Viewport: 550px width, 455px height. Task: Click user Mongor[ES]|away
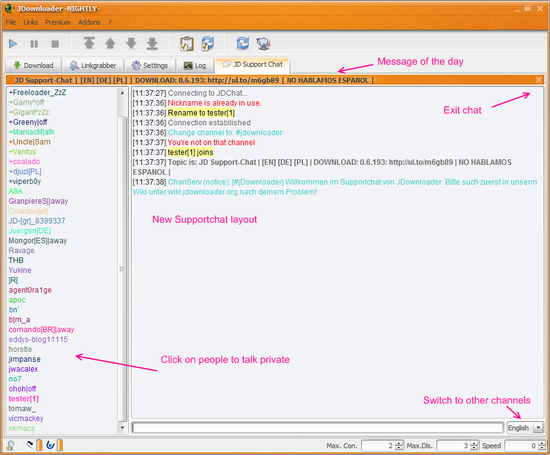point(38,241)
